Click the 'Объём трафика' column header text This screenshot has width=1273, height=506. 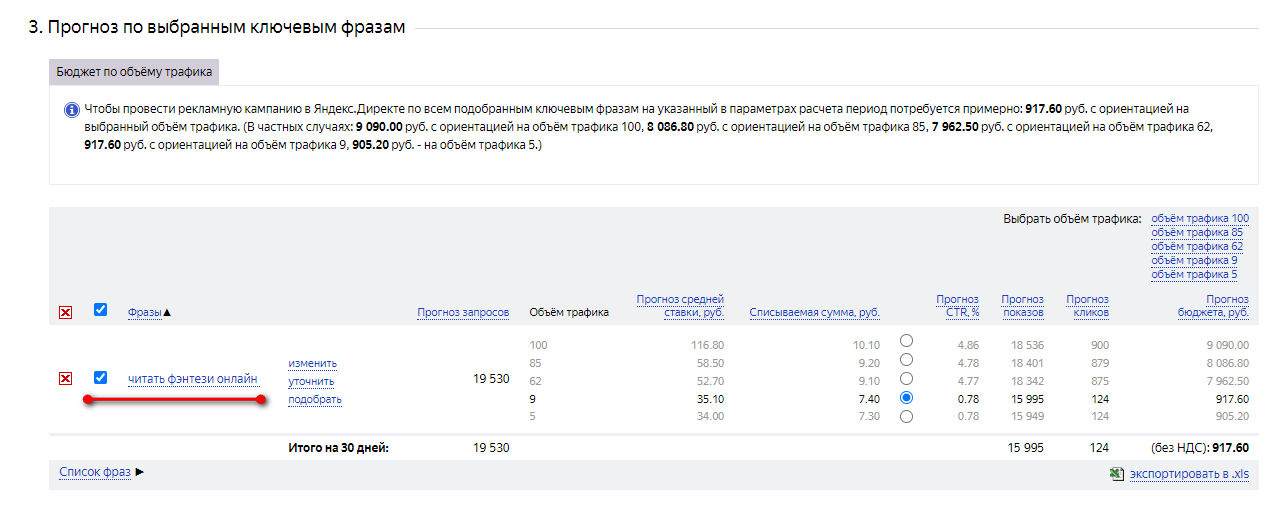pos(569,313)
